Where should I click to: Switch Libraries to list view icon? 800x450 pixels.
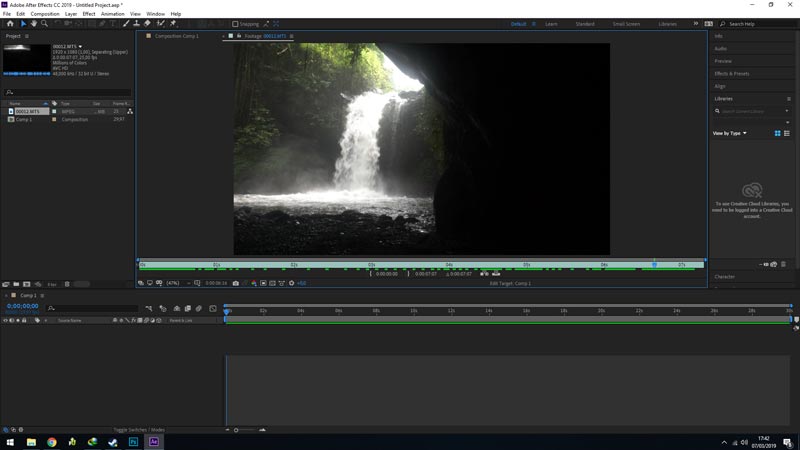(787, 133)
